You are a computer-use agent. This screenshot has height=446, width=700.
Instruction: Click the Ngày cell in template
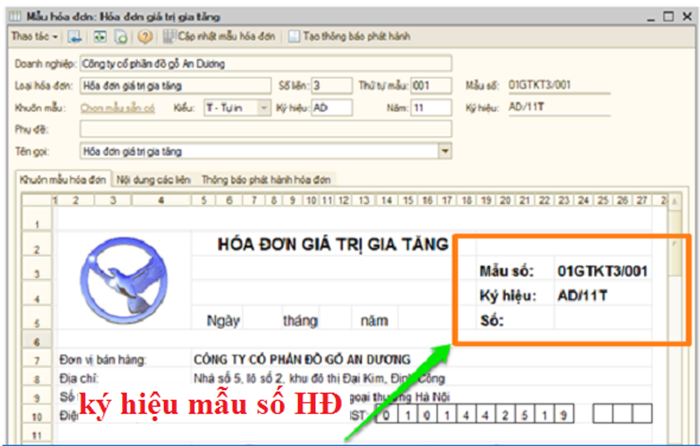coord(223,321)
